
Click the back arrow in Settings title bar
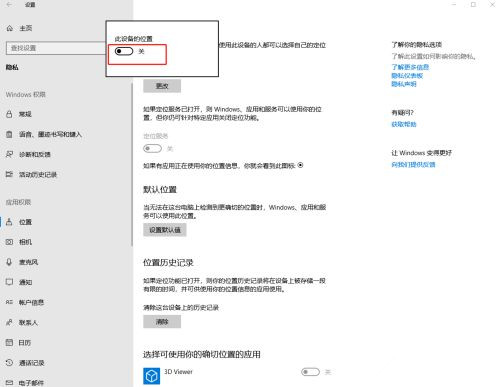(9, 5)
